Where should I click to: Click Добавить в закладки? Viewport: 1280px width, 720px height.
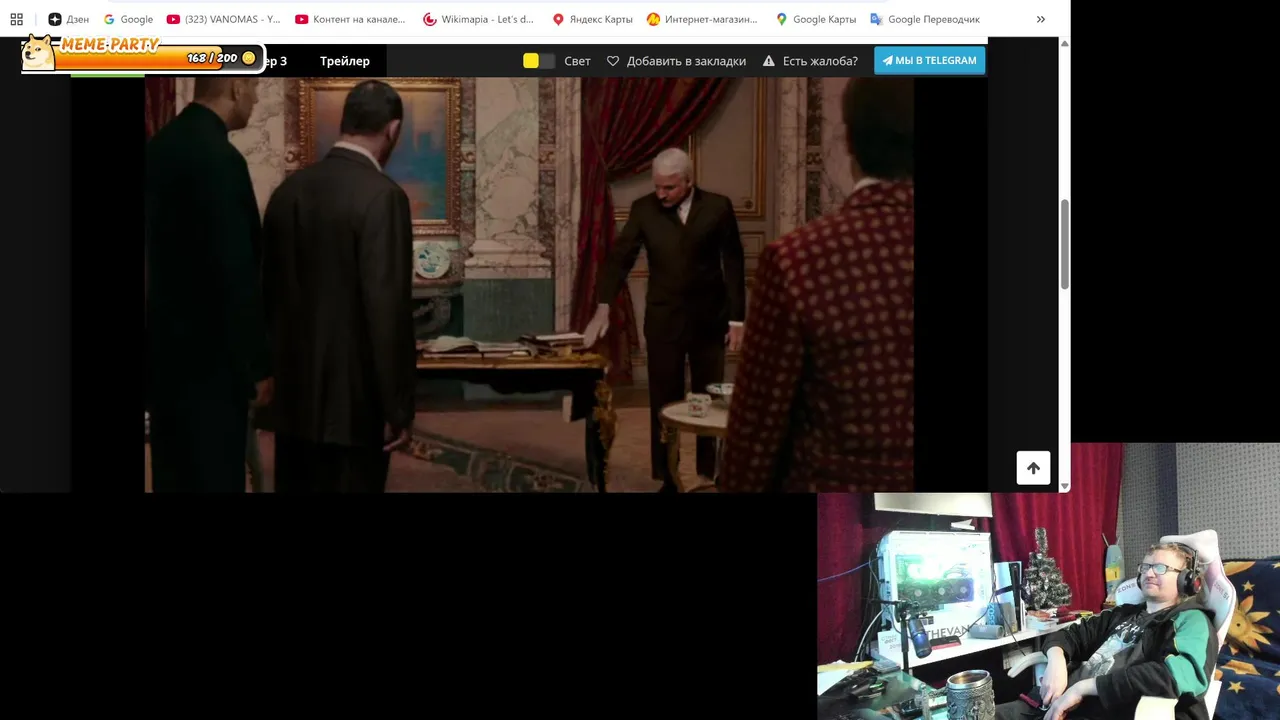(x=686, y=61)
